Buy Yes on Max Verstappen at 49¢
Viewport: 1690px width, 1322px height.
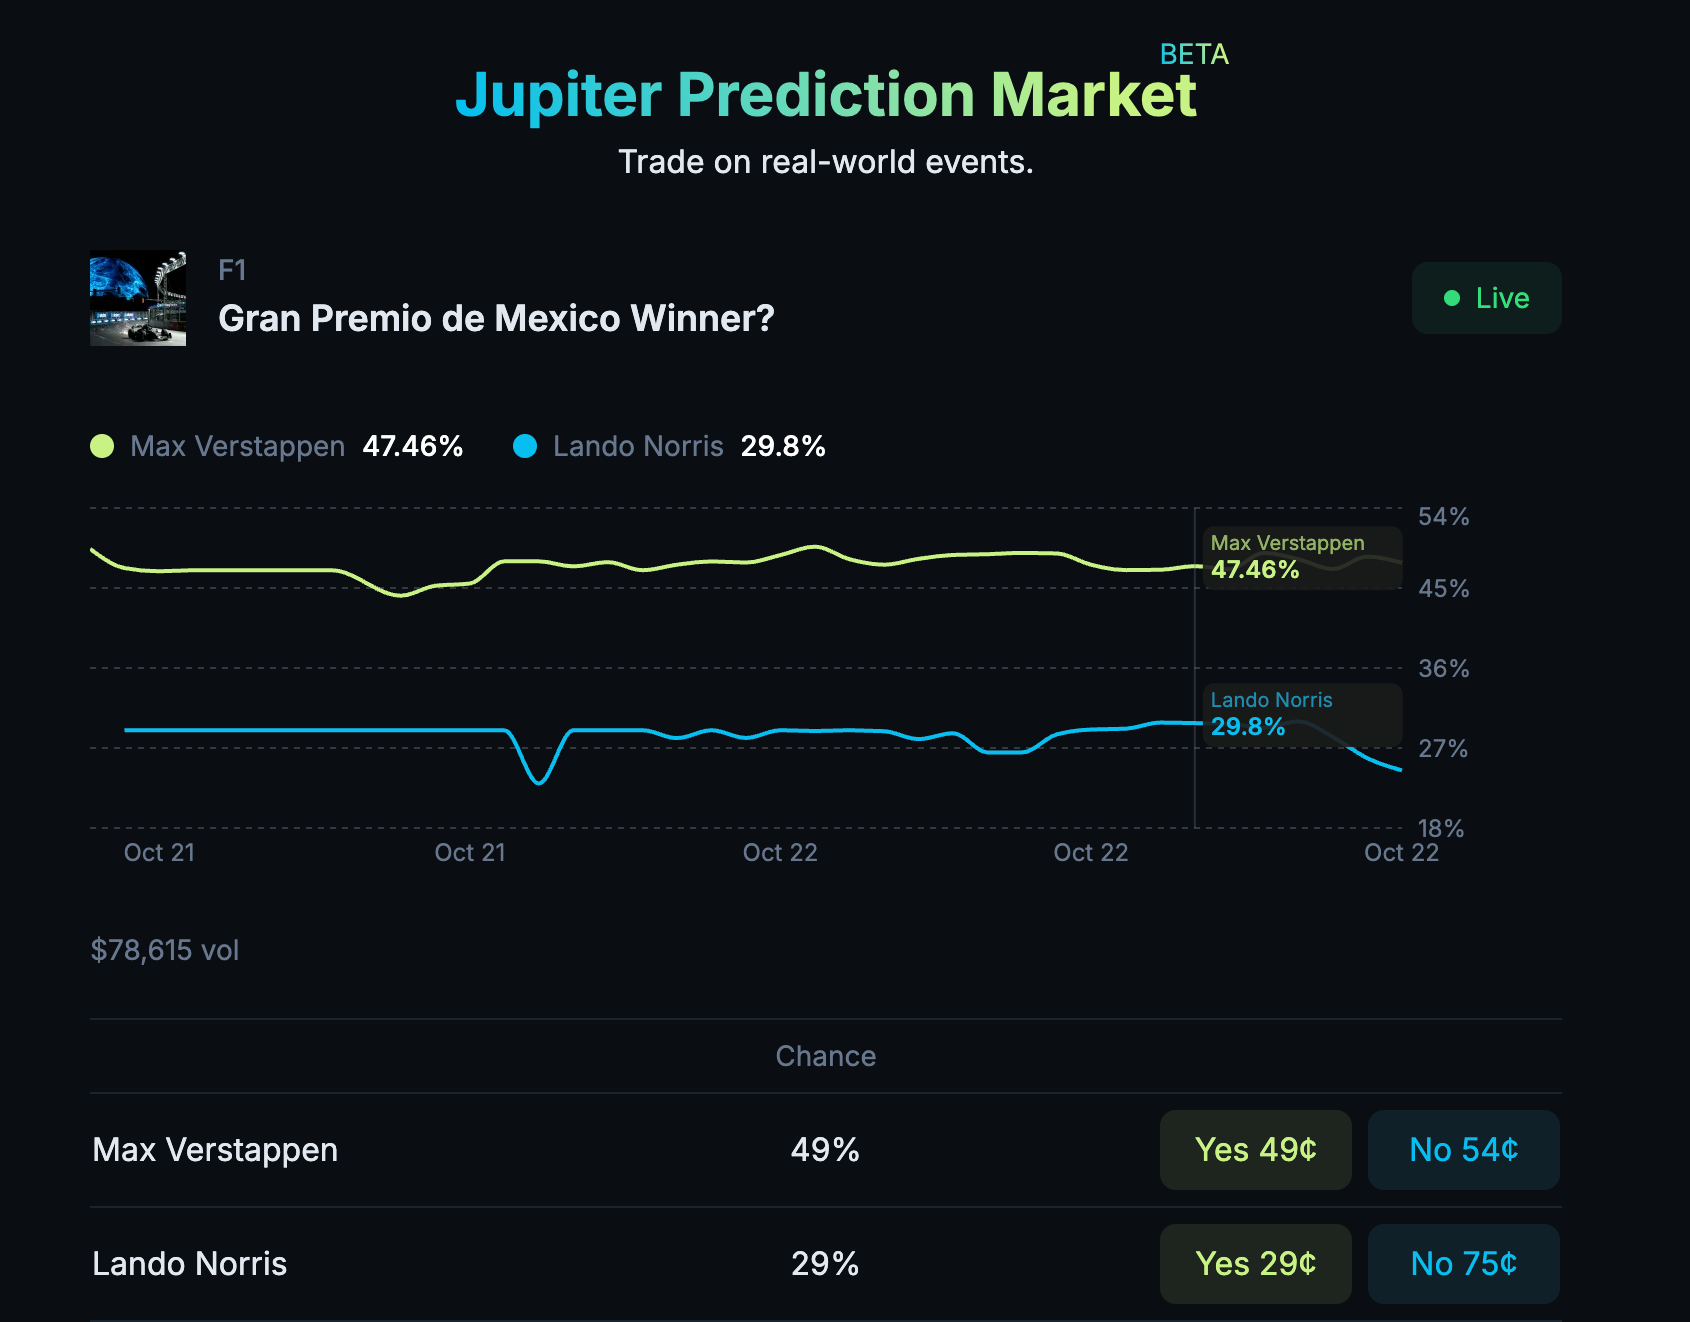pyautogui.click(x=1255, y=1150)
